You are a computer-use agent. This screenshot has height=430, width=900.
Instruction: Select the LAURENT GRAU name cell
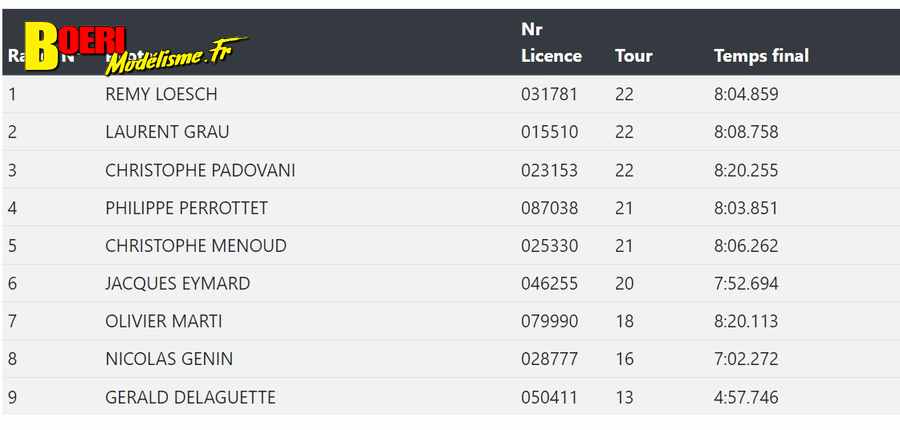[x=167, y=132]
